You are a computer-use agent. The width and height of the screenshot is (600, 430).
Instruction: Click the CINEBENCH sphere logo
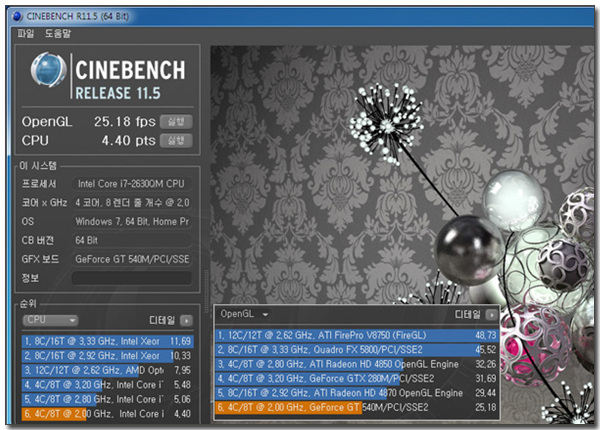click(48, 70)
